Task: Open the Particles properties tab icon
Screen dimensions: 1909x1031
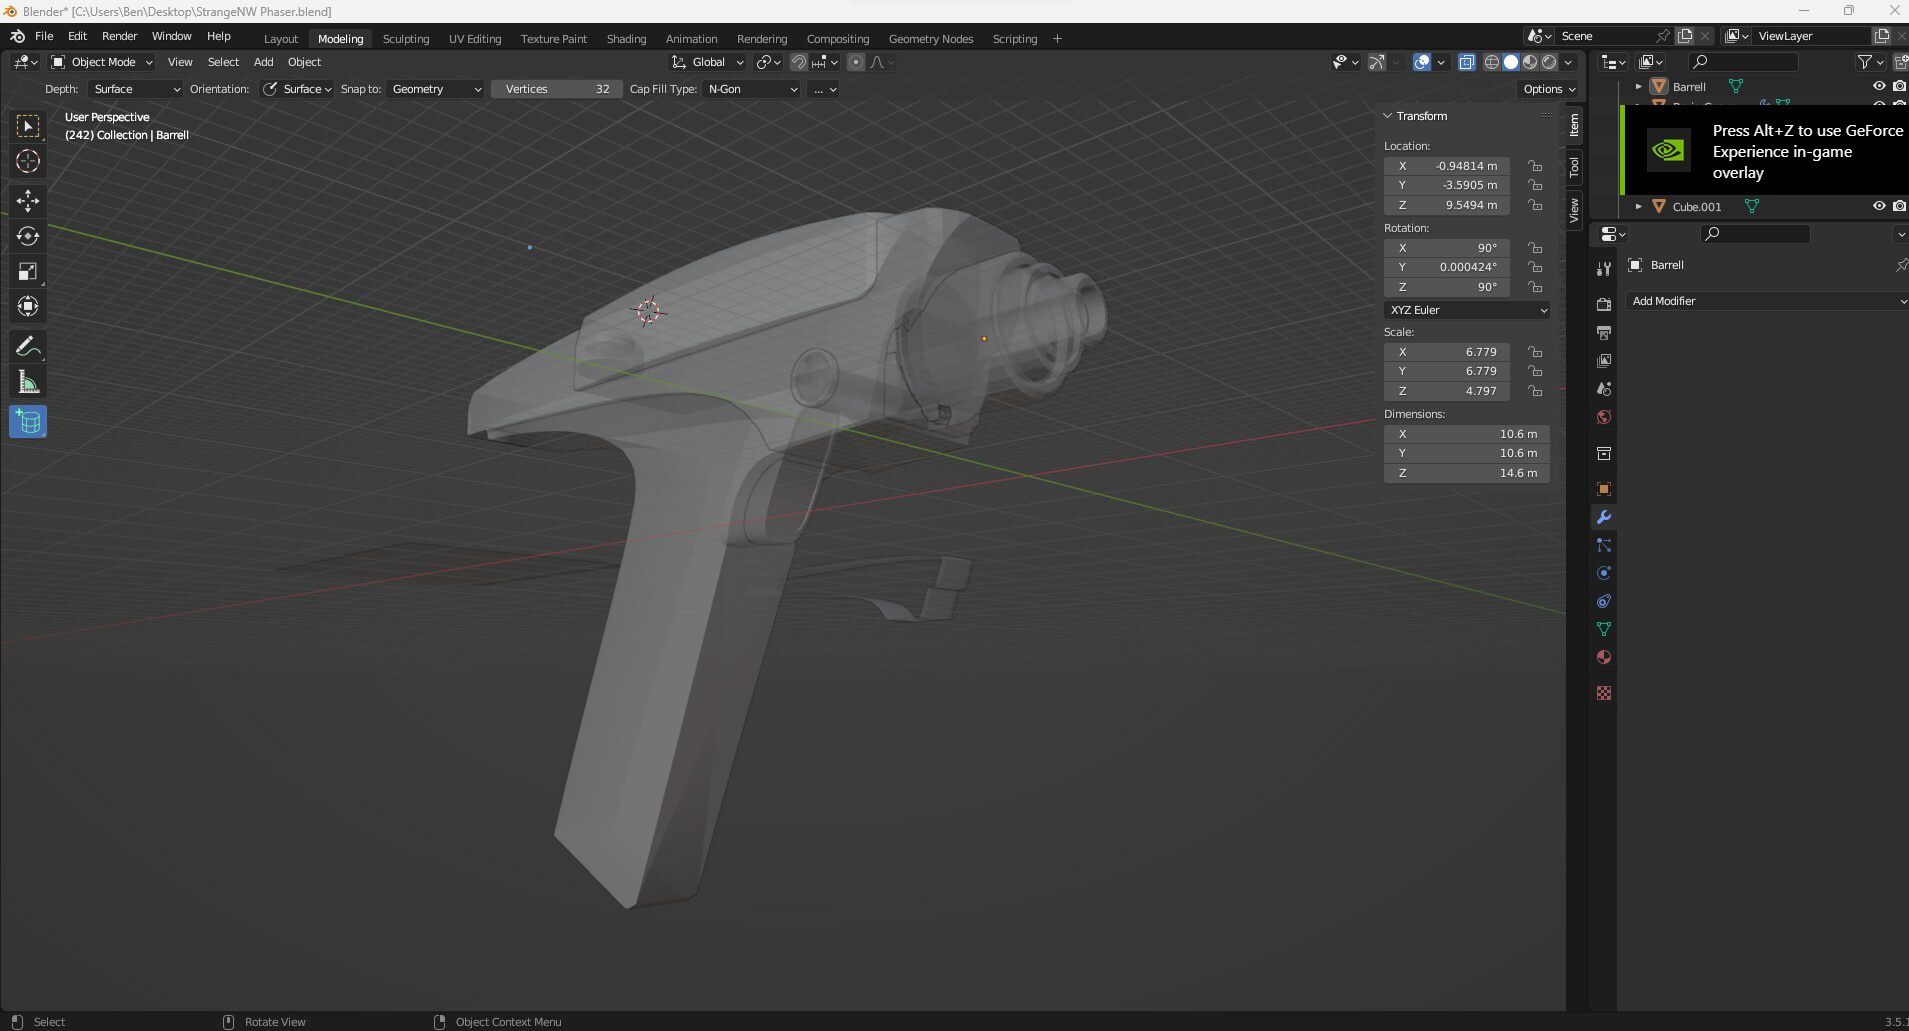Action: point(1604,545)
